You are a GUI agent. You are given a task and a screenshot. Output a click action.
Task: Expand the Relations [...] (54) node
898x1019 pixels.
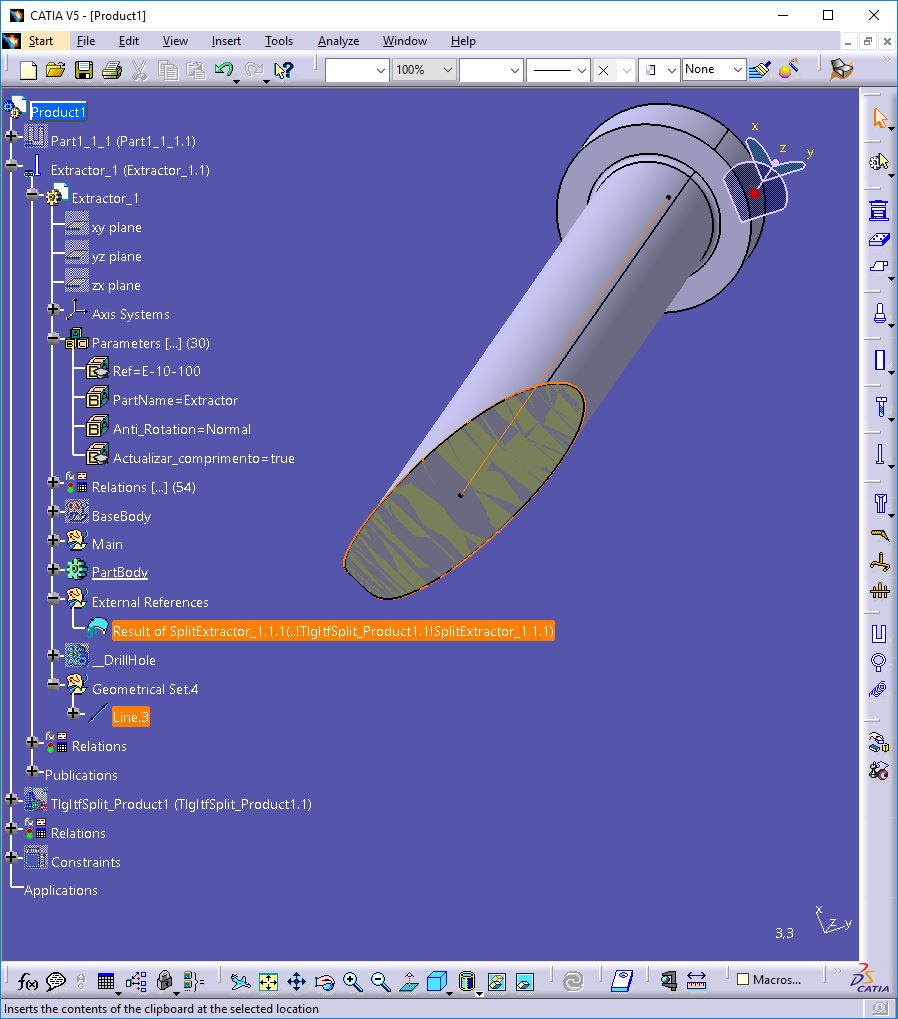tap(54, 482)
